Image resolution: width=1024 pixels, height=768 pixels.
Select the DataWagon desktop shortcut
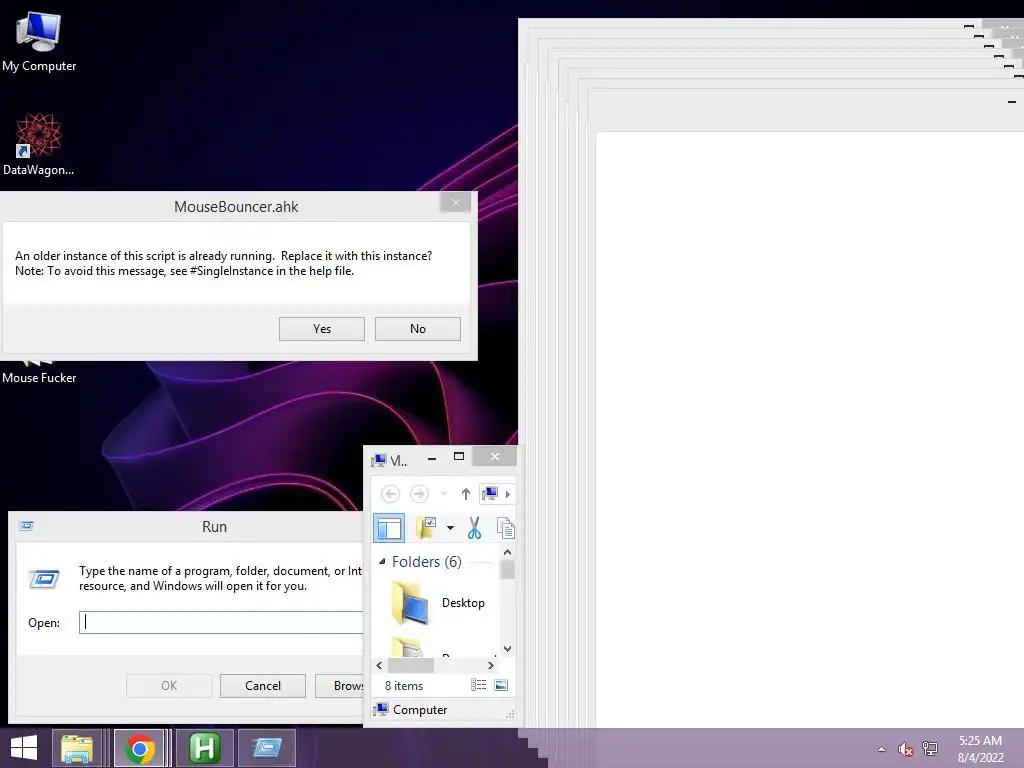(39, 144)
